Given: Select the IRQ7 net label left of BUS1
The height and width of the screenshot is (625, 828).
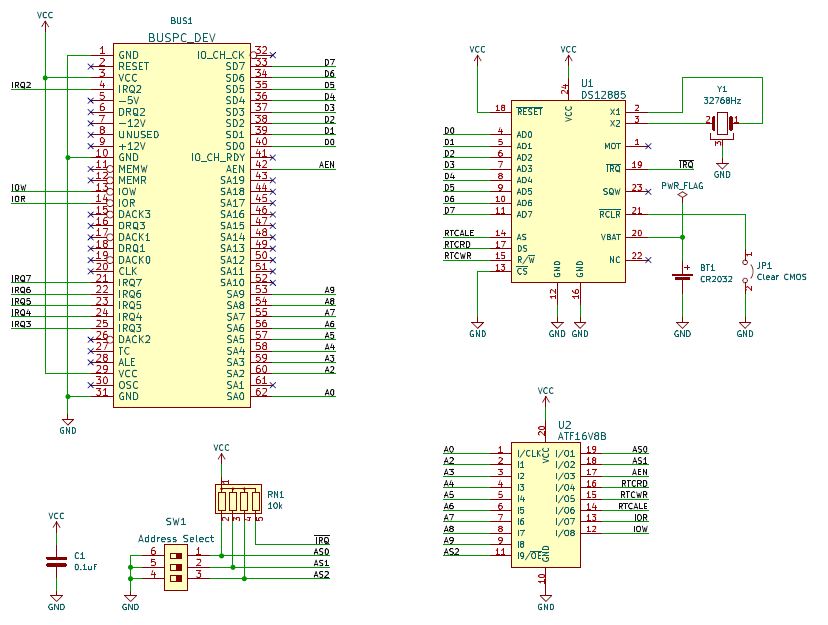Looking at the screenshot, I should pos(21,278).
